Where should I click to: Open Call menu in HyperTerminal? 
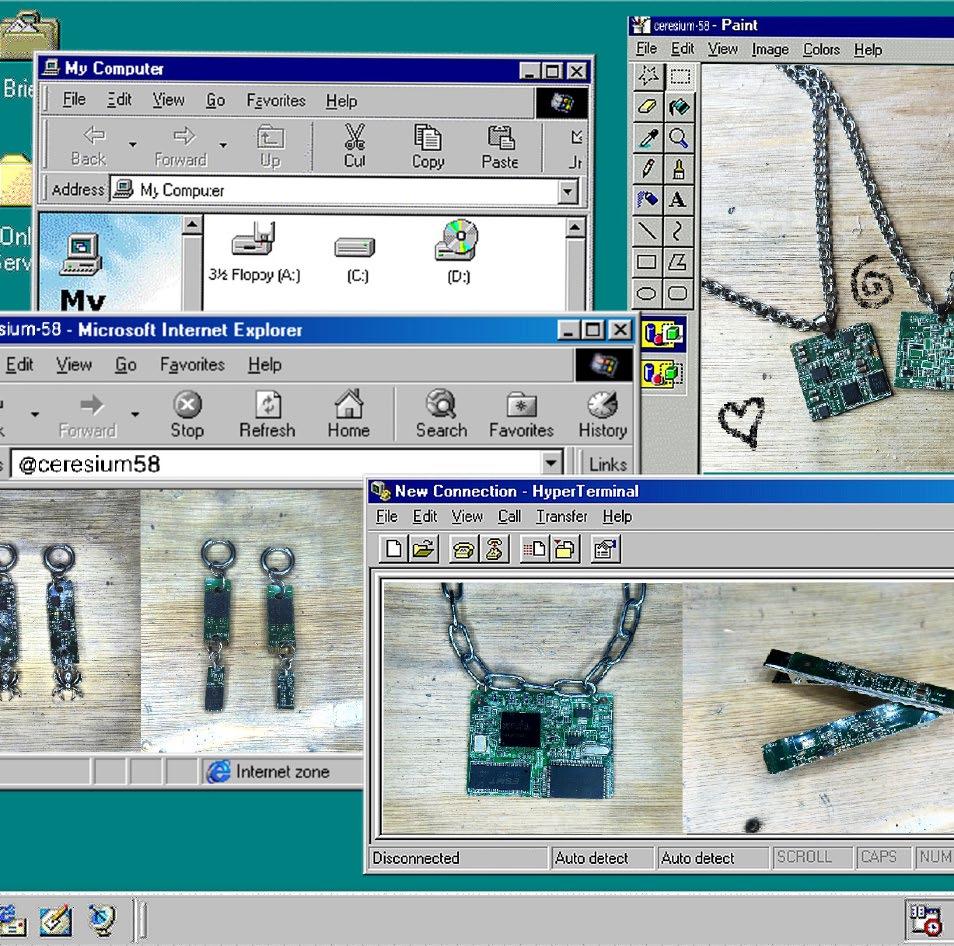click(509, 516)
